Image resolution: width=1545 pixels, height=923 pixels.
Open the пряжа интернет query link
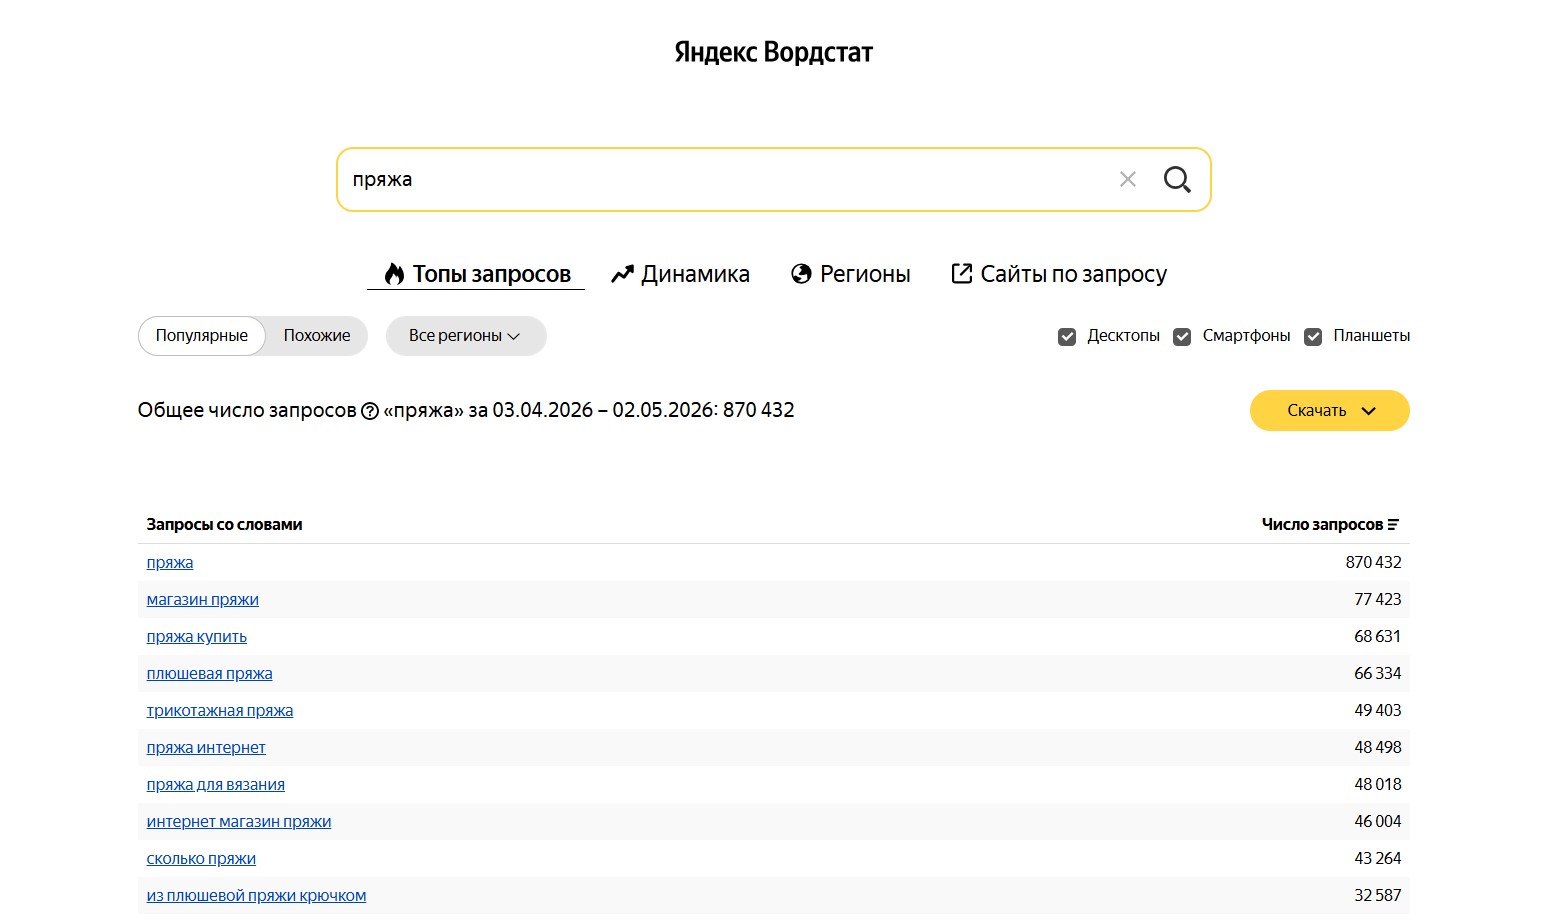206,747
